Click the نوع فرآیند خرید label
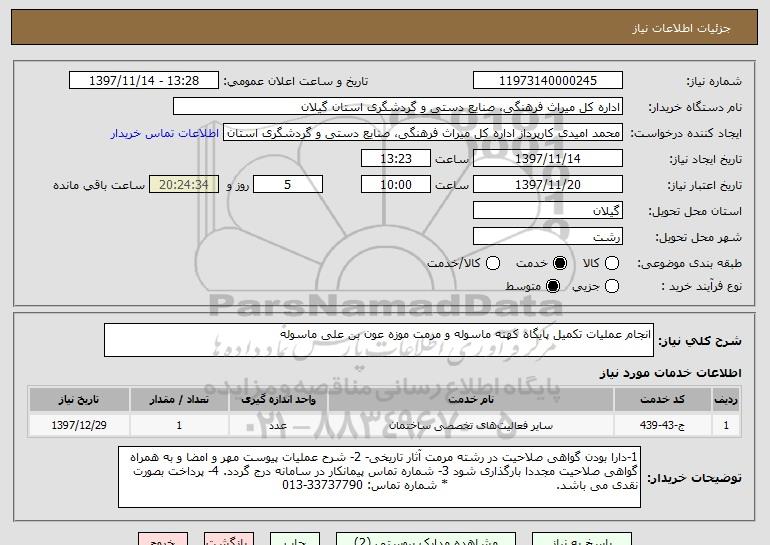The image size is (770, 545). pos(701,286)
